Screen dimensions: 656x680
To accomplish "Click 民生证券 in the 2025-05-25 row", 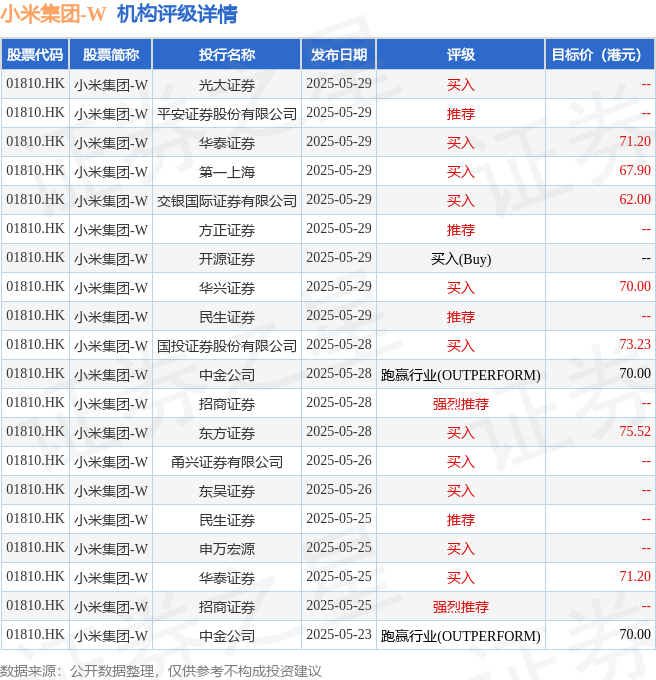I will [x=227, y=520].
